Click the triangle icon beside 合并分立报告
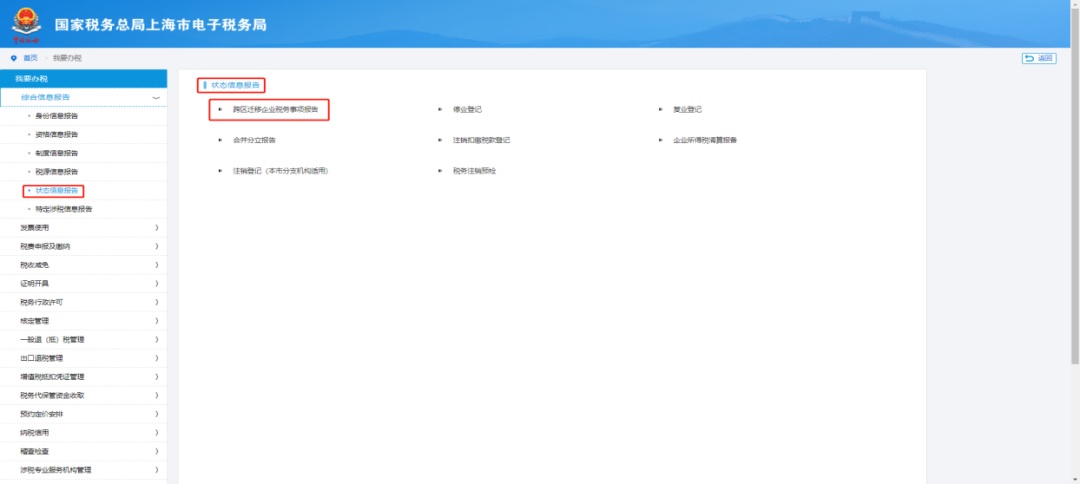The height and width of the screenshot is (484, 1080). tap(220, 140)
